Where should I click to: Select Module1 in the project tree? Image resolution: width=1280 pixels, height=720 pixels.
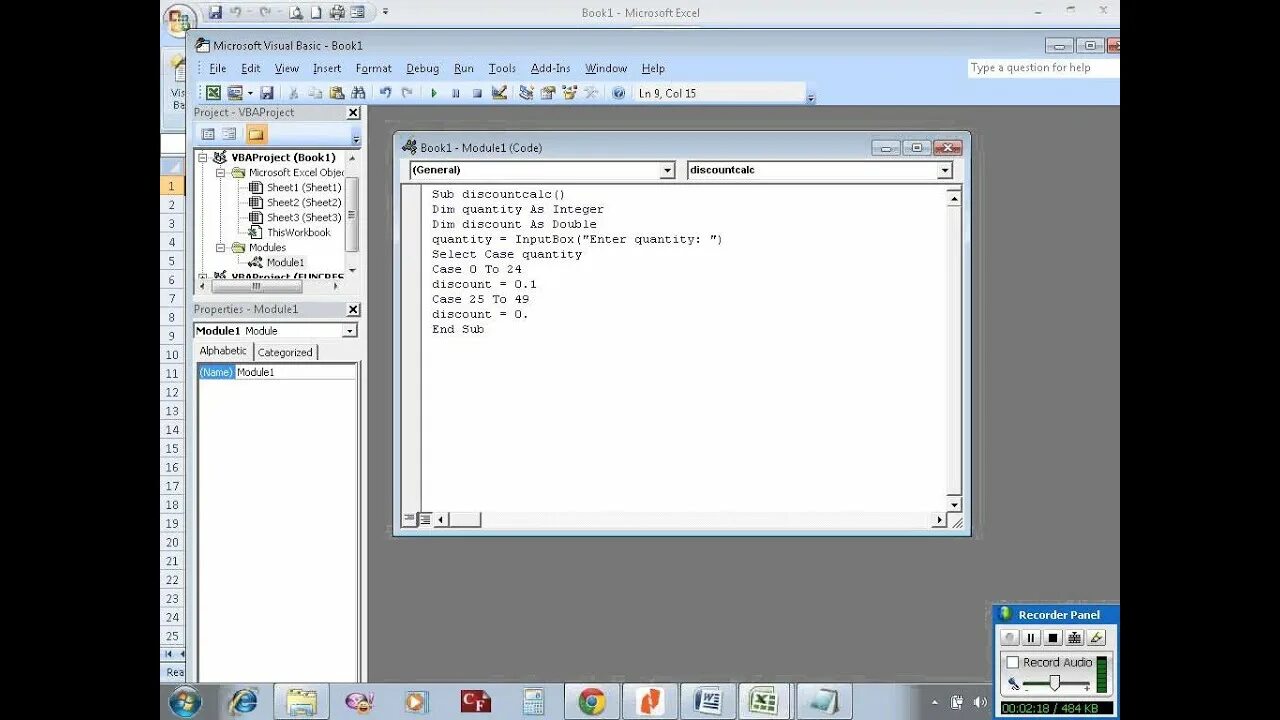(285, 262)
